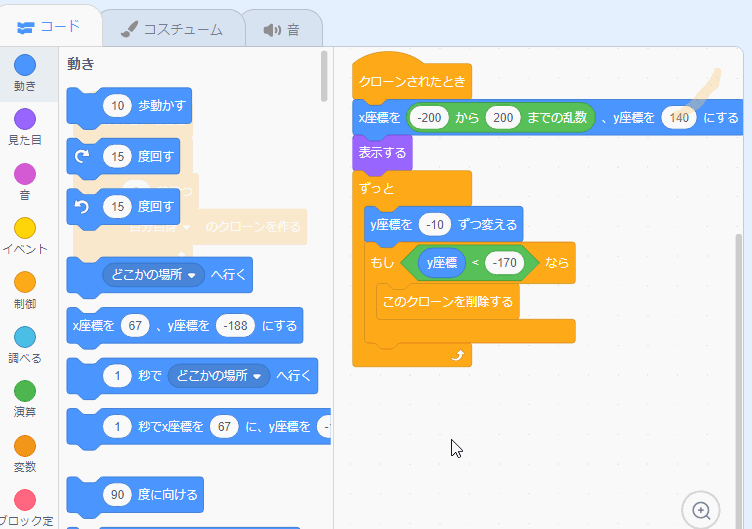Click the 67 field in 秒でx座標を block
The width and height of the screenshot is (752, 529).
point(224,427)
